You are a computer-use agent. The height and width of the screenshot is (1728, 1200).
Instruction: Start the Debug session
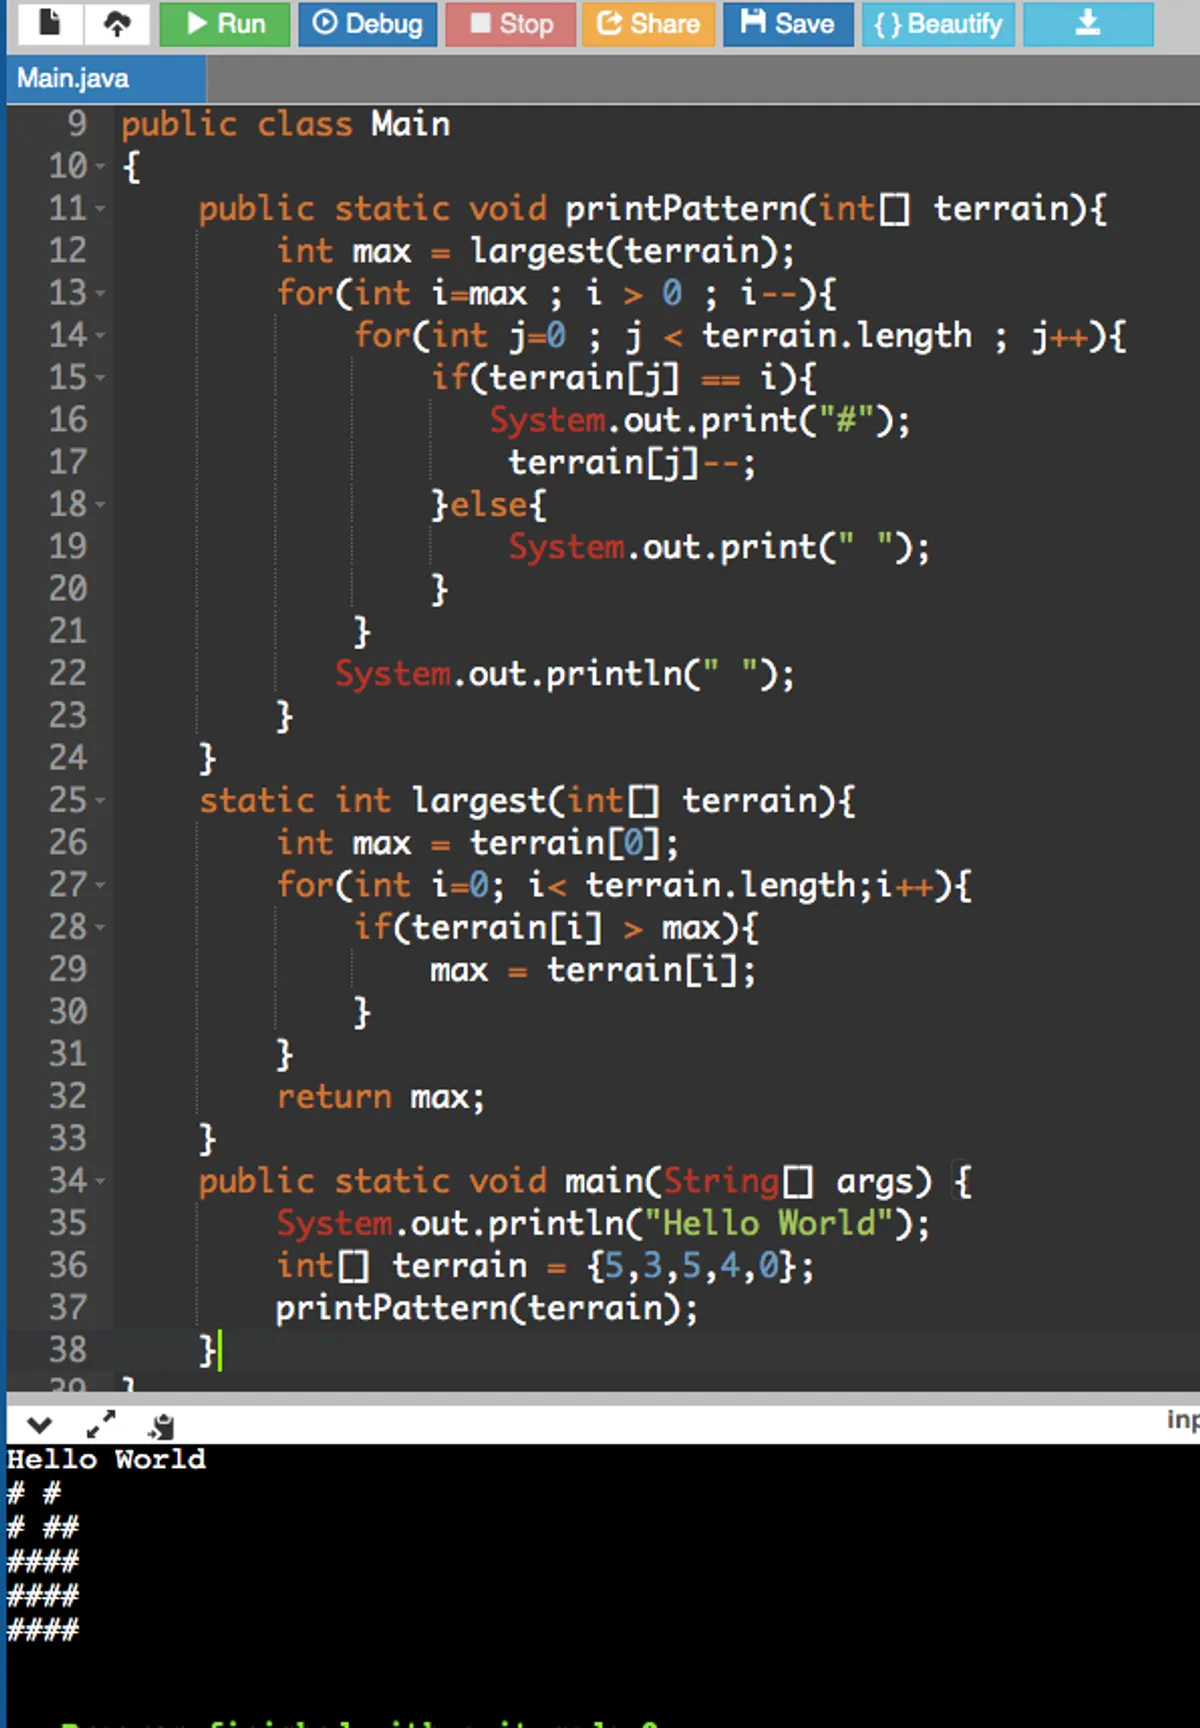pyautogui.click(x=367, y=23)
